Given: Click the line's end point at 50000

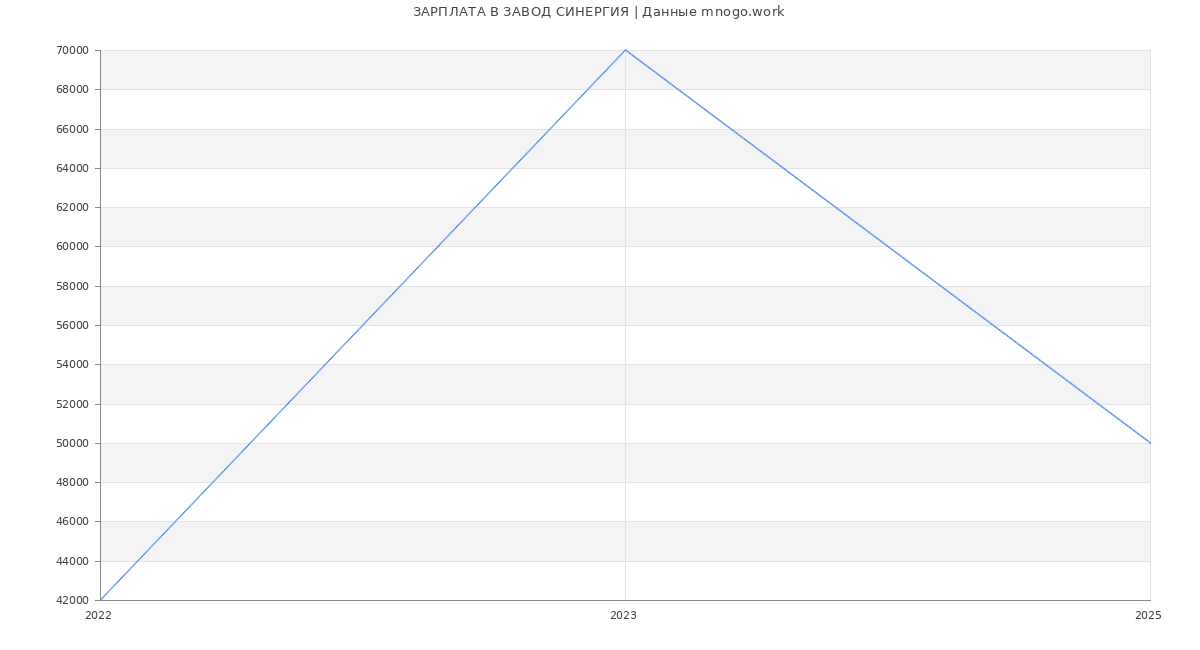Looking at the screenshot, I should point(1150,443).
